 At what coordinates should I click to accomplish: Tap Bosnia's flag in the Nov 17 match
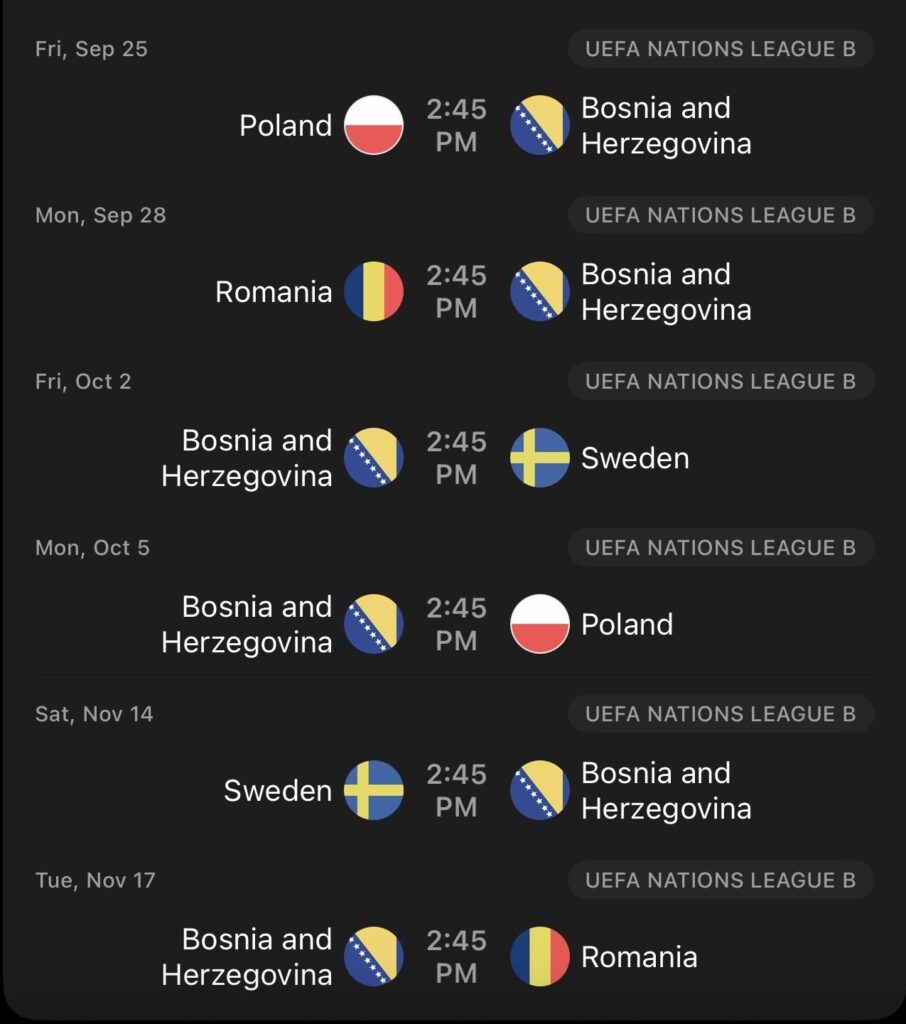click(374, 957)
